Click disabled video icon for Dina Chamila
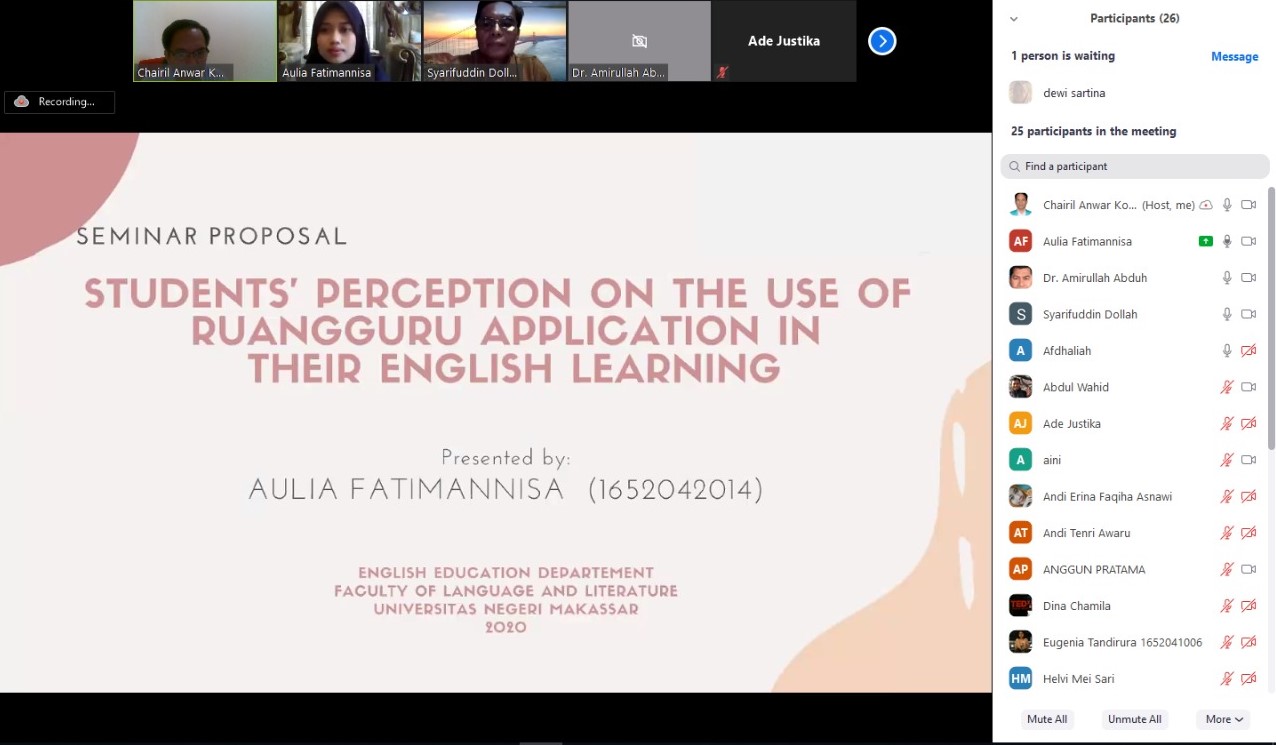This screenshot has width=1276, height=745. [1248, 606]
